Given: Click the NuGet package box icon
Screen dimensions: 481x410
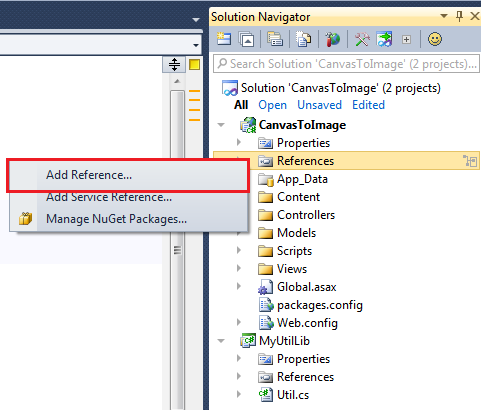Looking at the screenshot, I should tap(25, 219).
